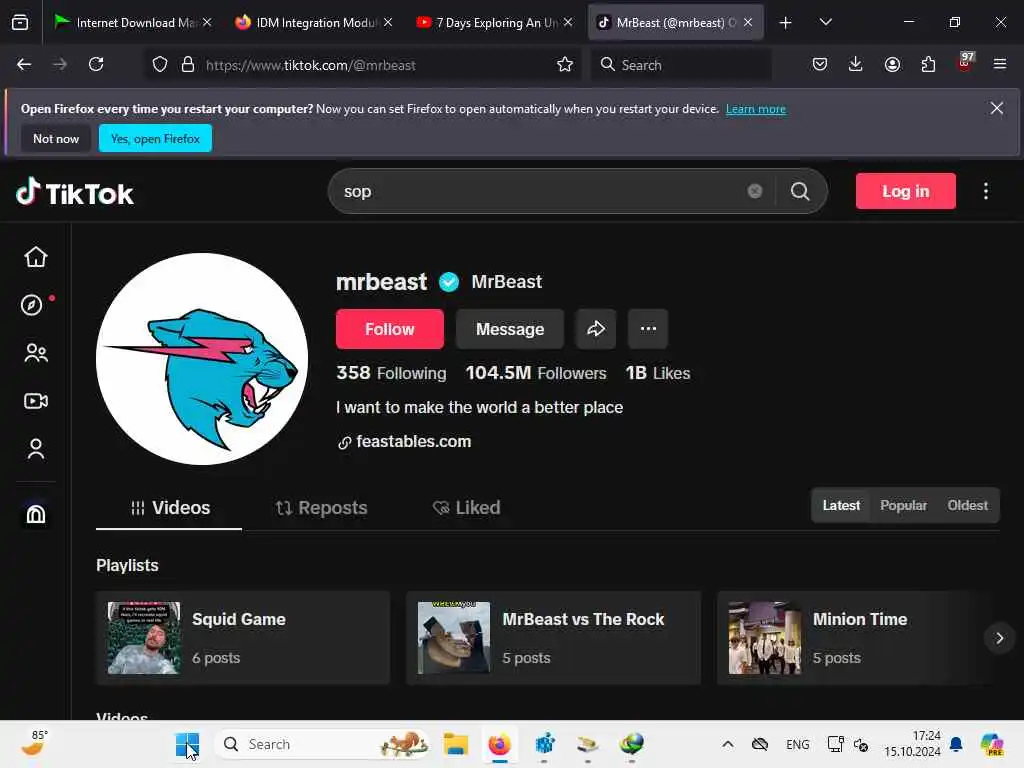Click the site security padlock icon
Image resolution: width=1024 pixels, height=768 pixels.
(188, 65)
